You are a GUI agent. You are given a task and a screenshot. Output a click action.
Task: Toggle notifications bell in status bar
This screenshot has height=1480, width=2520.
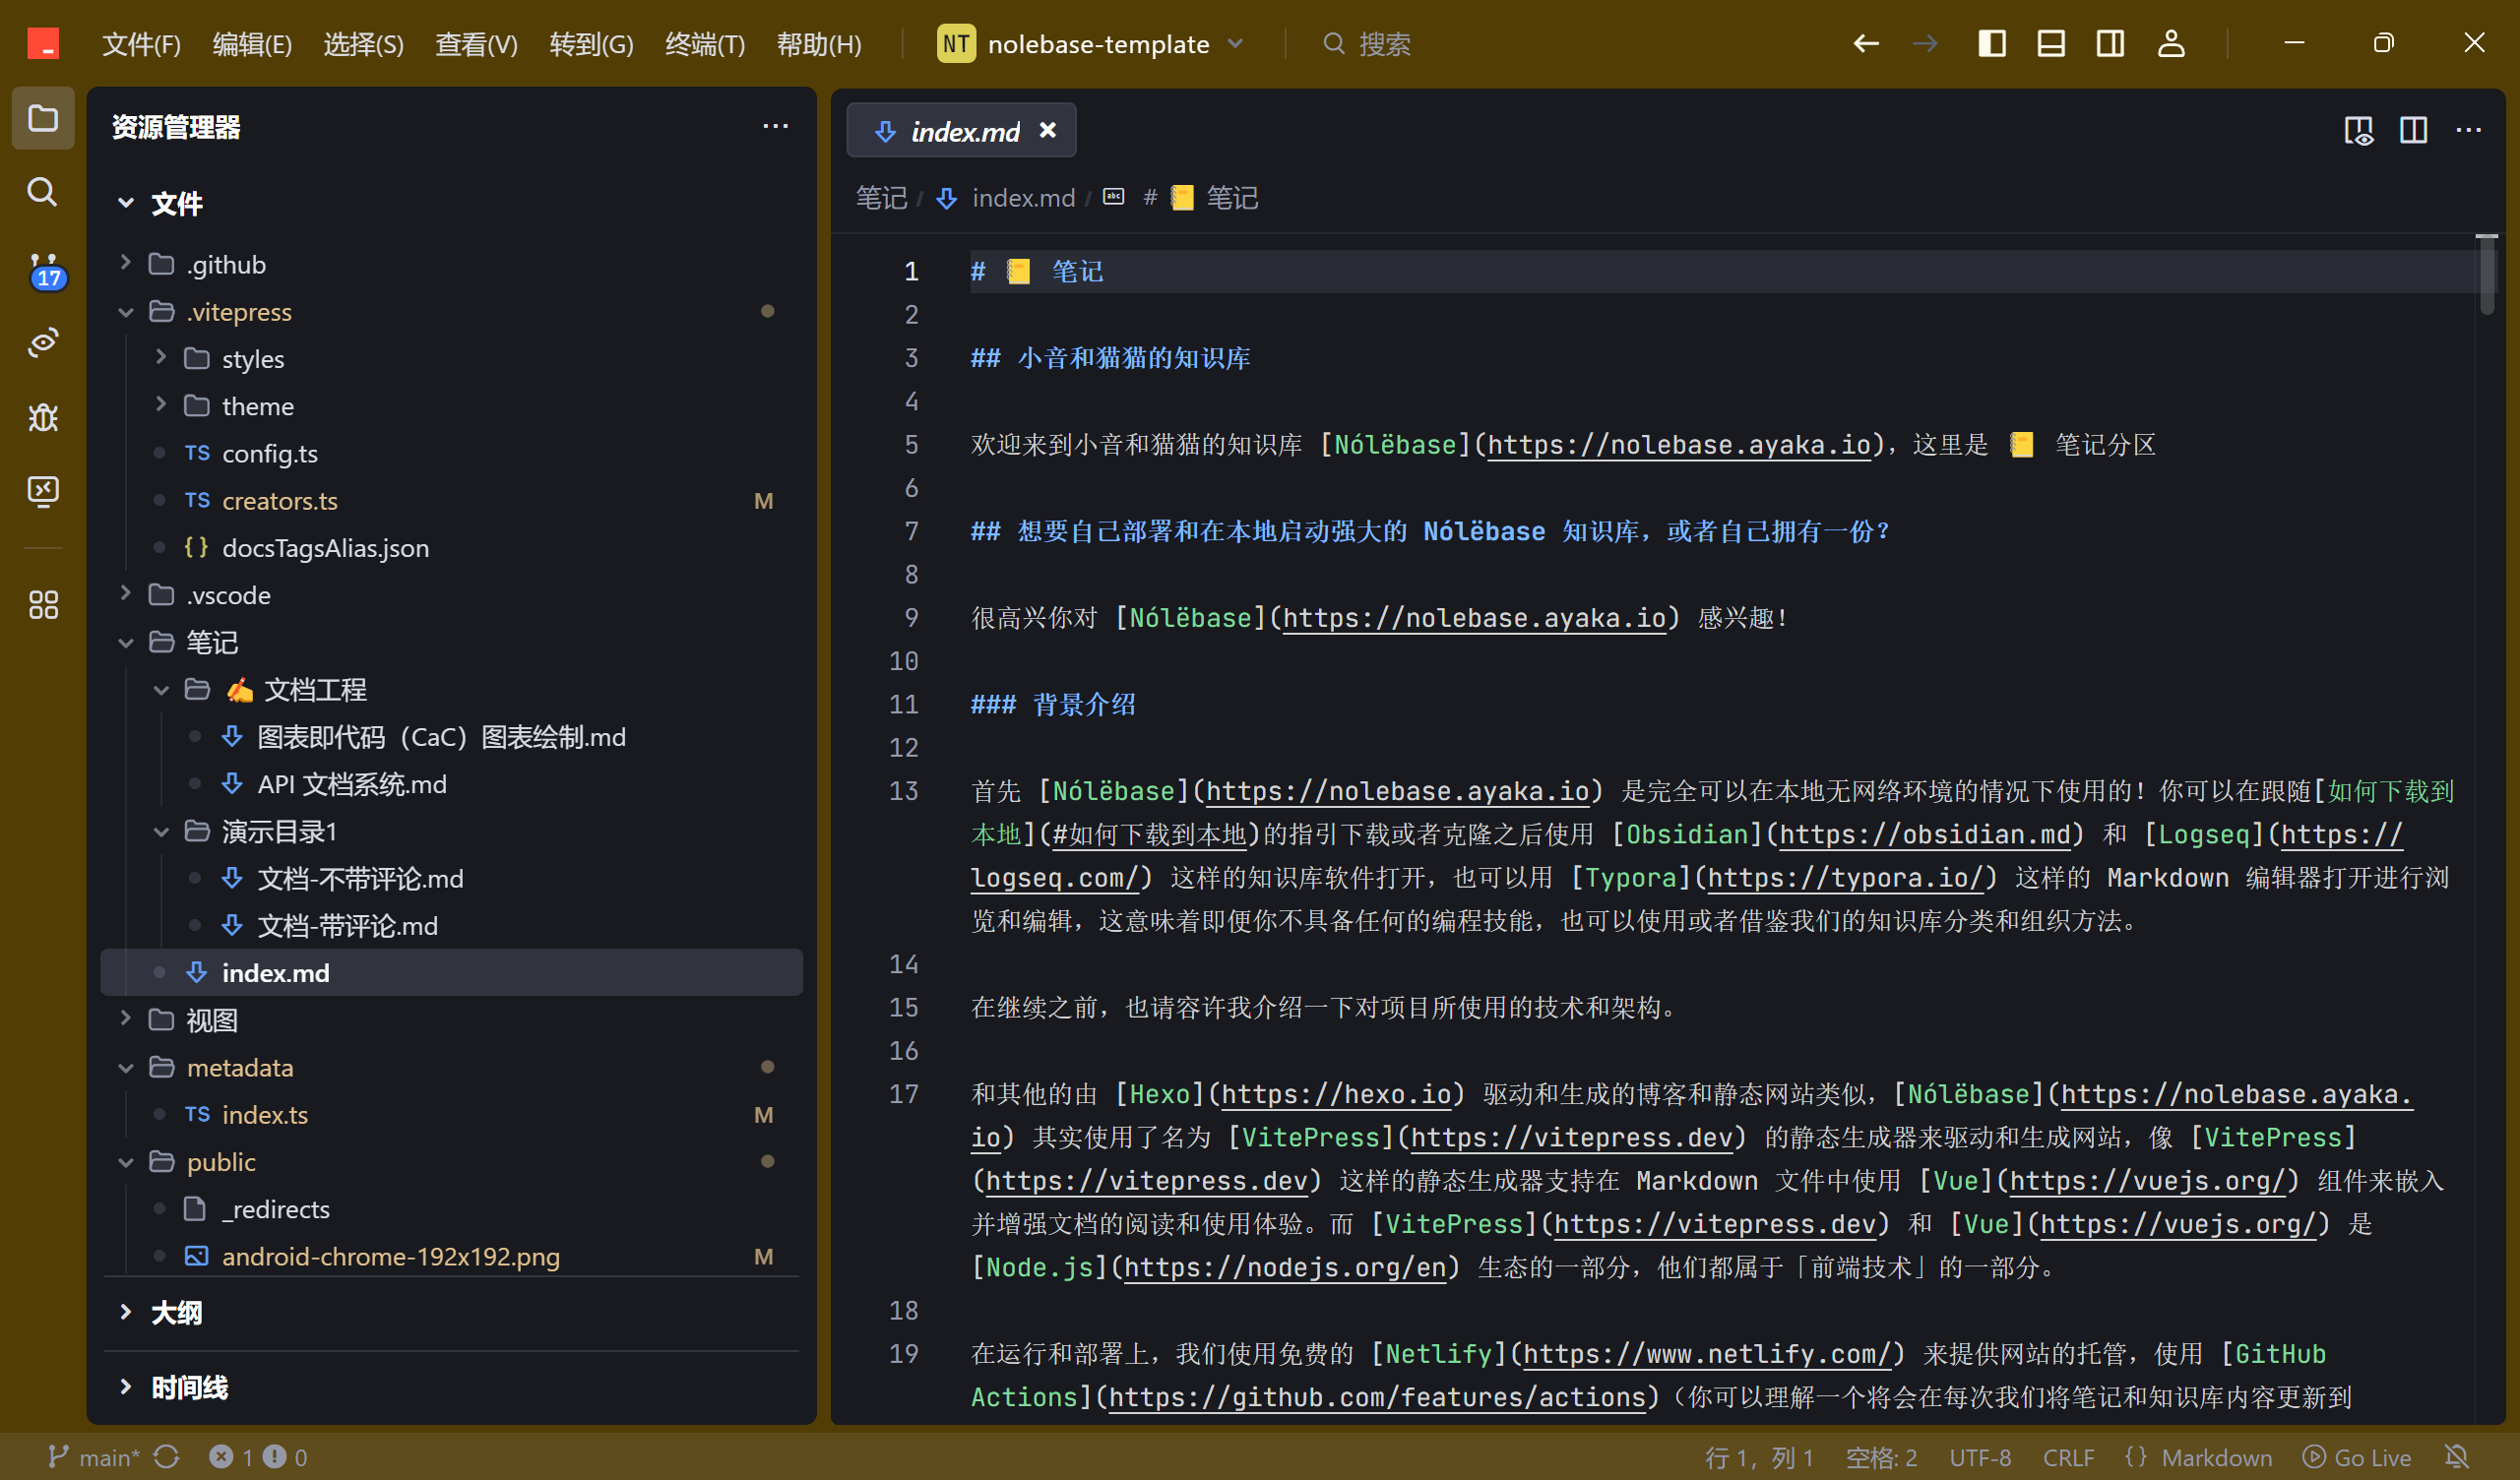pos(2457,1457)
